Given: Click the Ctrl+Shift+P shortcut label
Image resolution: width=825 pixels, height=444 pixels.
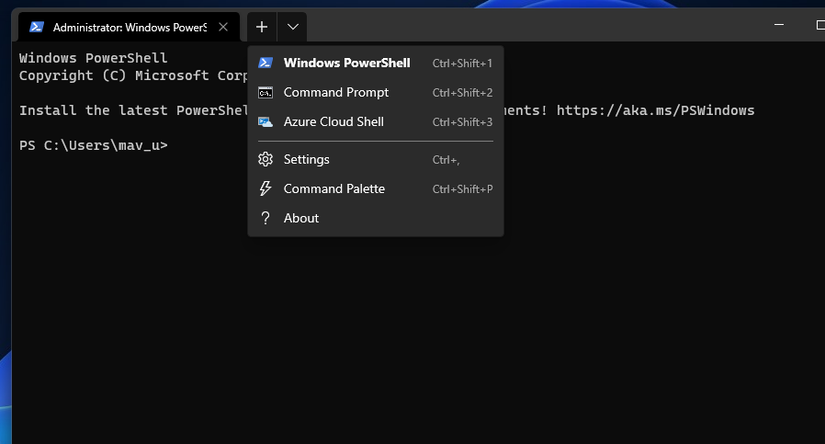Looking at the screenshot, I should [x=462, y=189].
